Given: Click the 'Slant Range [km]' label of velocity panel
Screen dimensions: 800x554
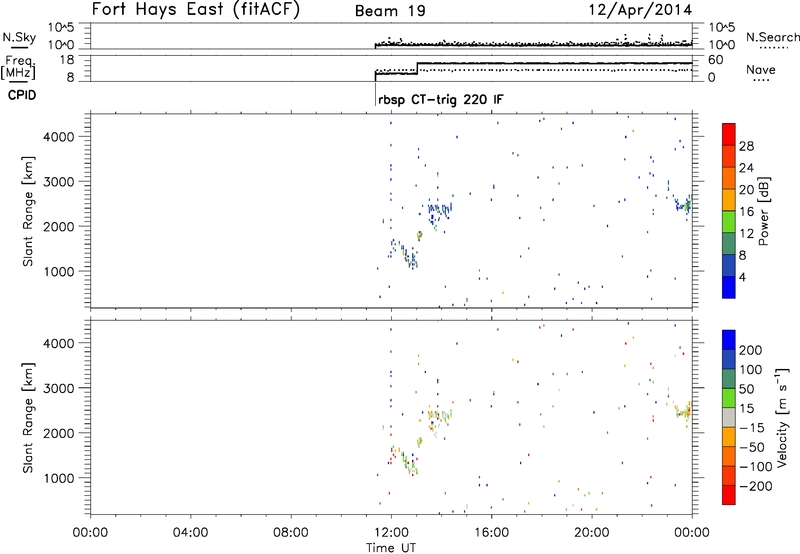Looking at the screenshot, I should [28, 418].
